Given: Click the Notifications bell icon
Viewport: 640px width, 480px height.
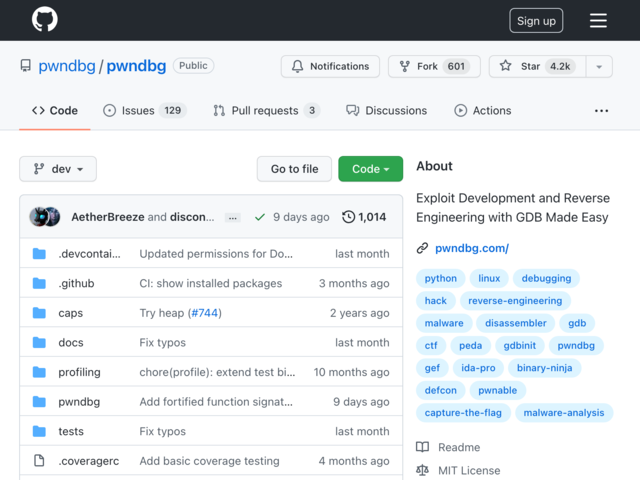Looking at the screenshot, I should (298, 66).
